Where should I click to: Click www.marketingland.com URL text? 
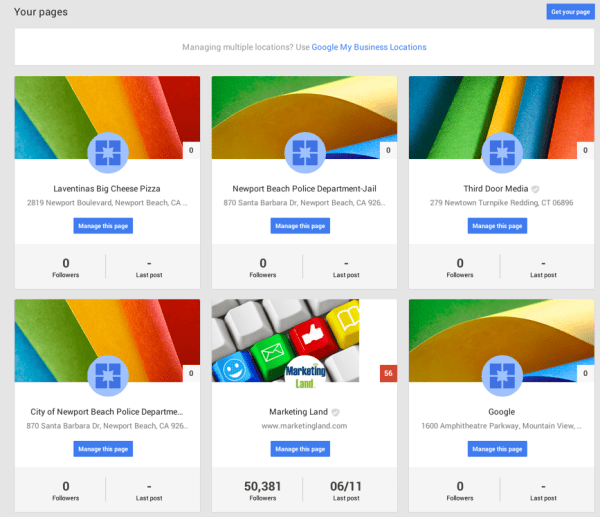(x=304, y=426)
